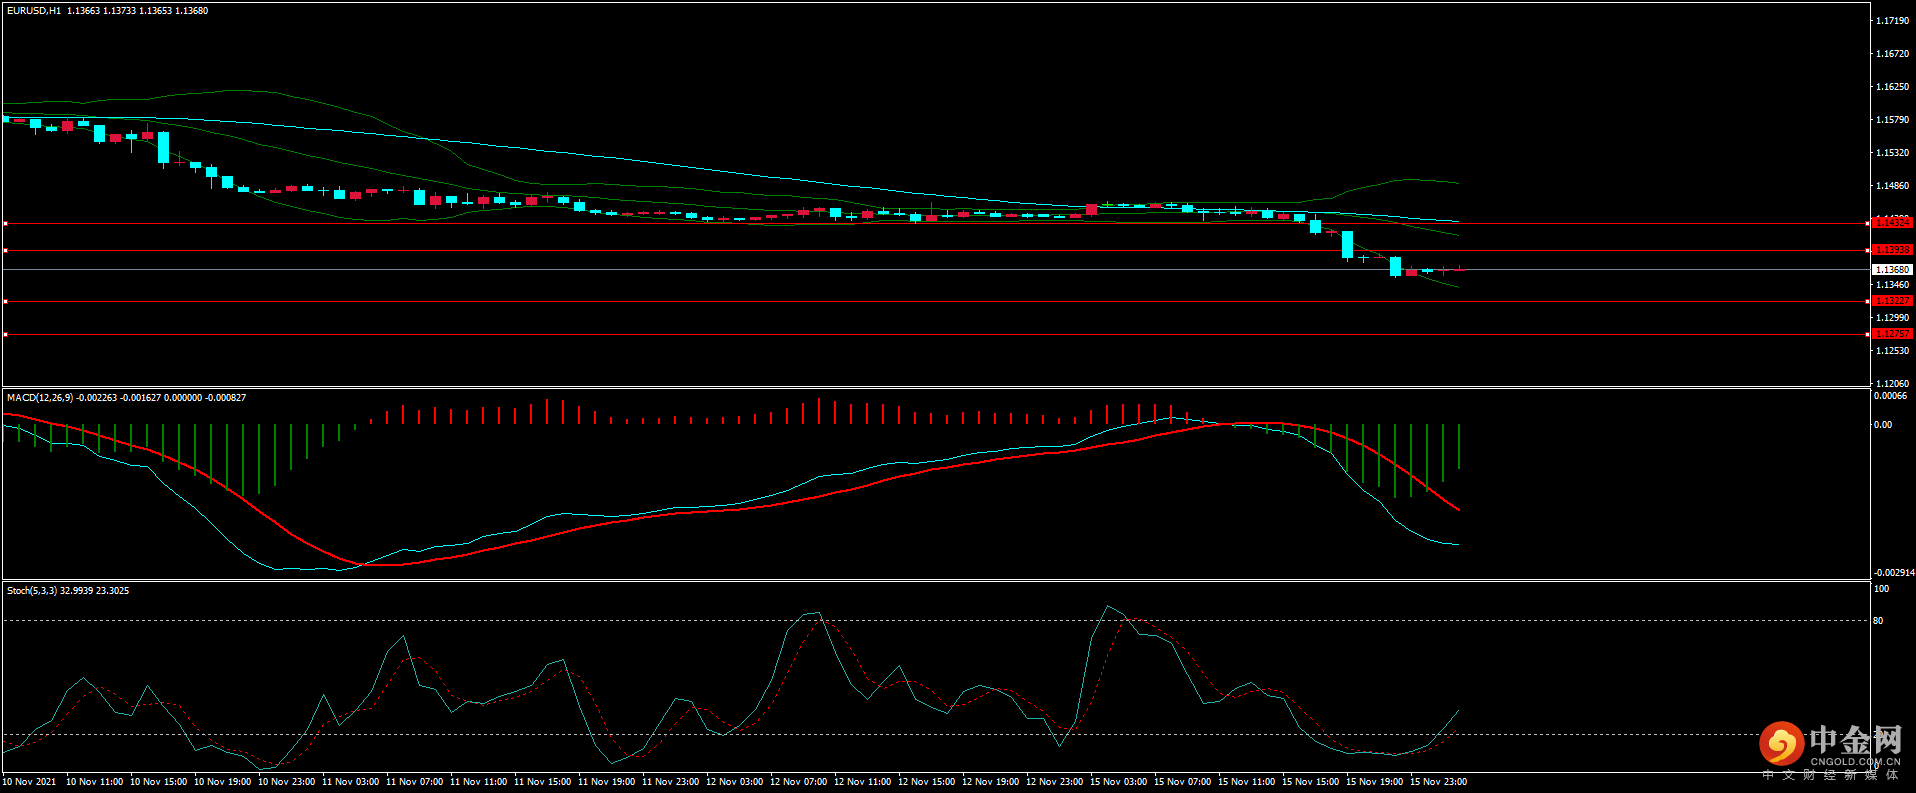Click the red 1.14324 price level tag
The image size is (1916, 793).
1892,223
